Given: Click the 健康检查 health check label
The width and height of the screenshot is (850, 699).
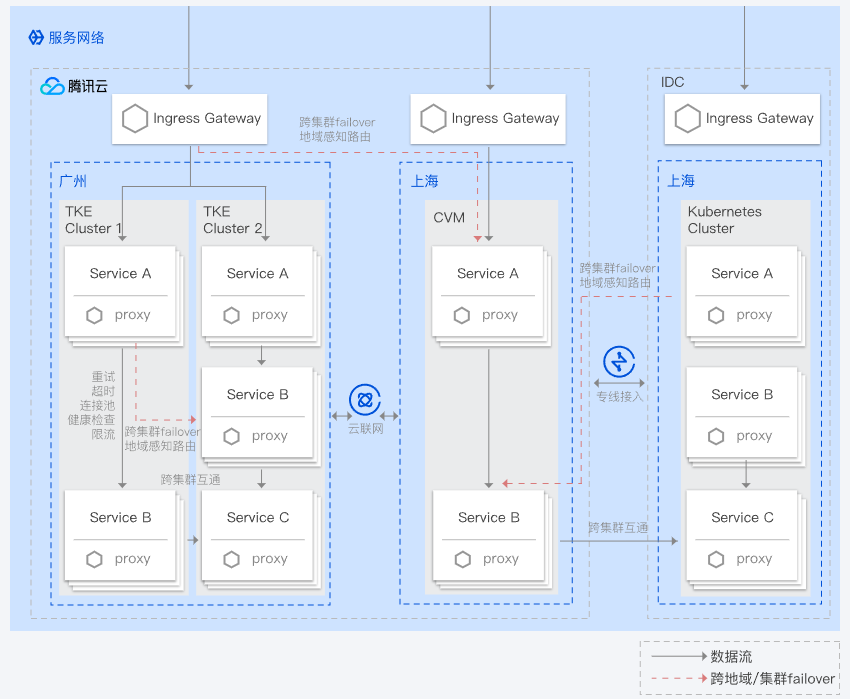Looking at the screenshot, I should pos(91,420).
